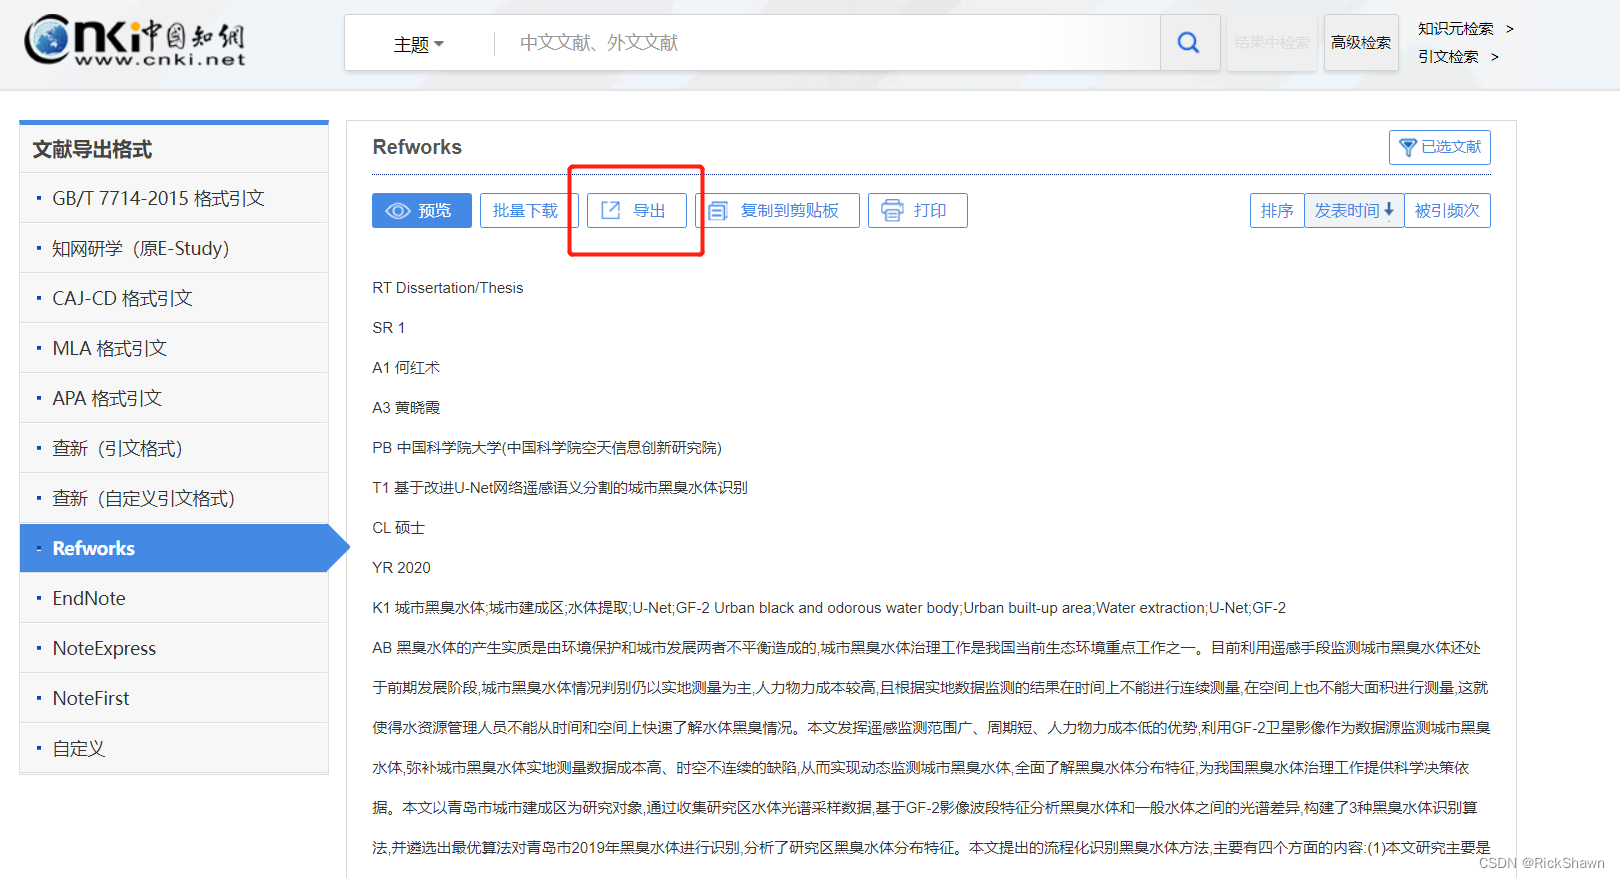Click the CNKI logo
1620x878 pixels.
135,41
